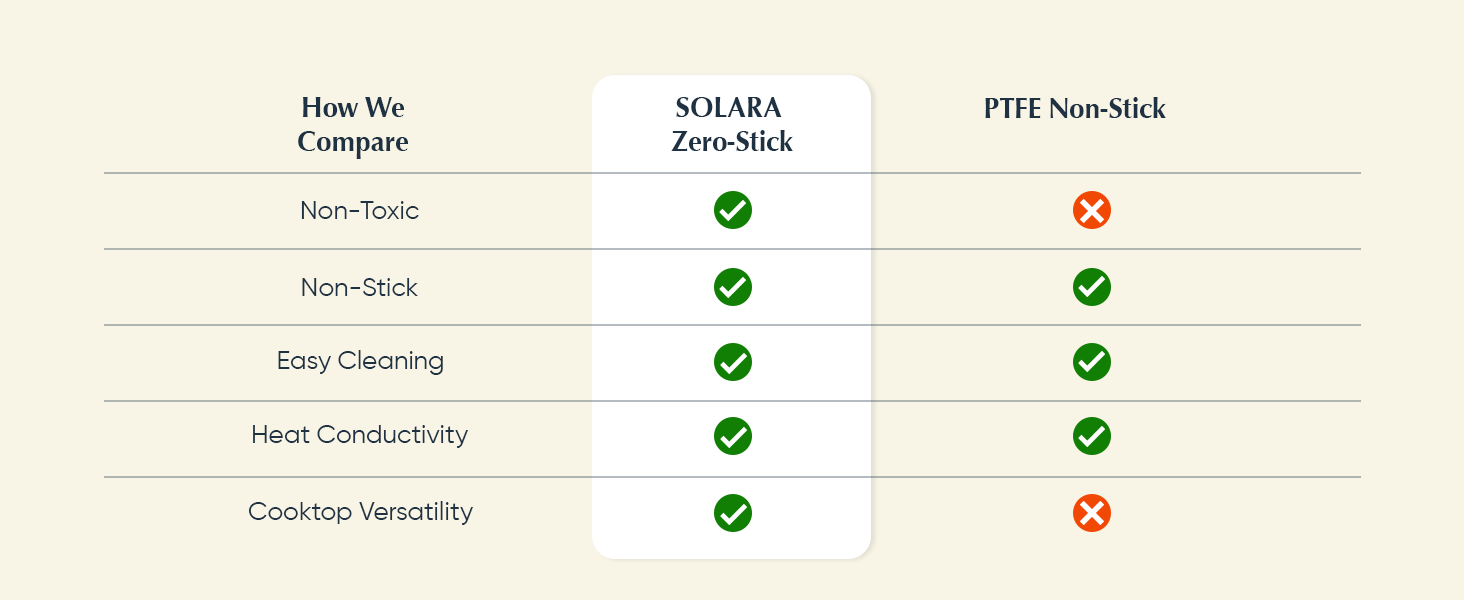Click SOLARA's checkmark for Easy Cleaning
This screenshot has width=1464, height=600.
[x=733, y=361]
